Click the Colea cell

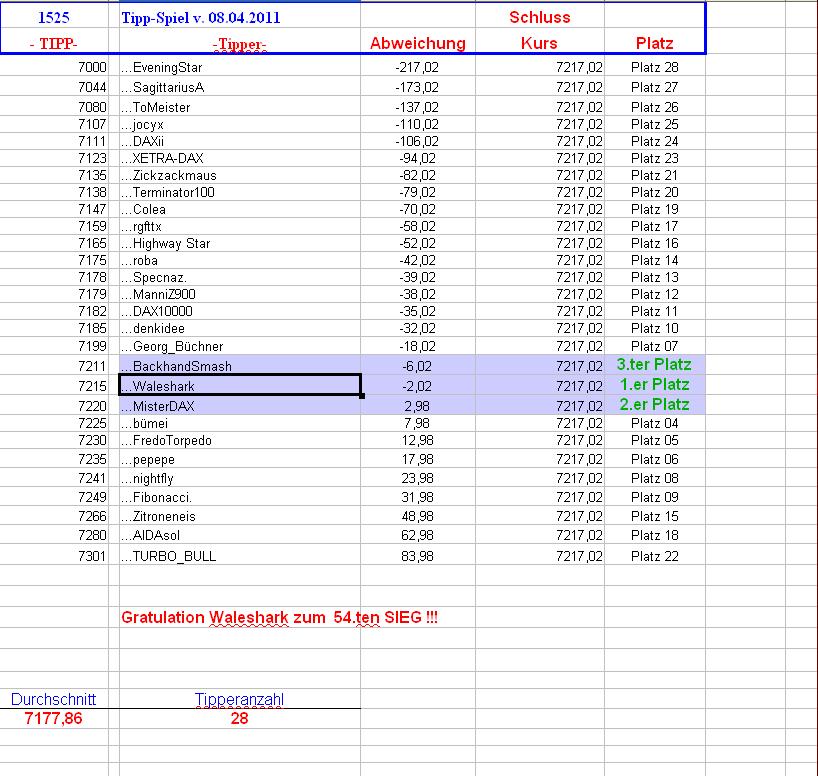click(x=239, y=209)
